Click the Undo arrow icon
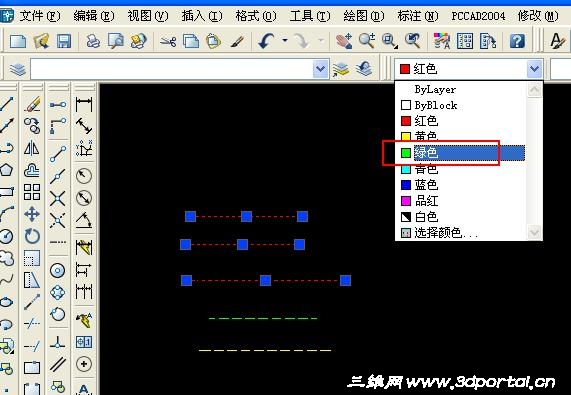 (x=267, y=41)
